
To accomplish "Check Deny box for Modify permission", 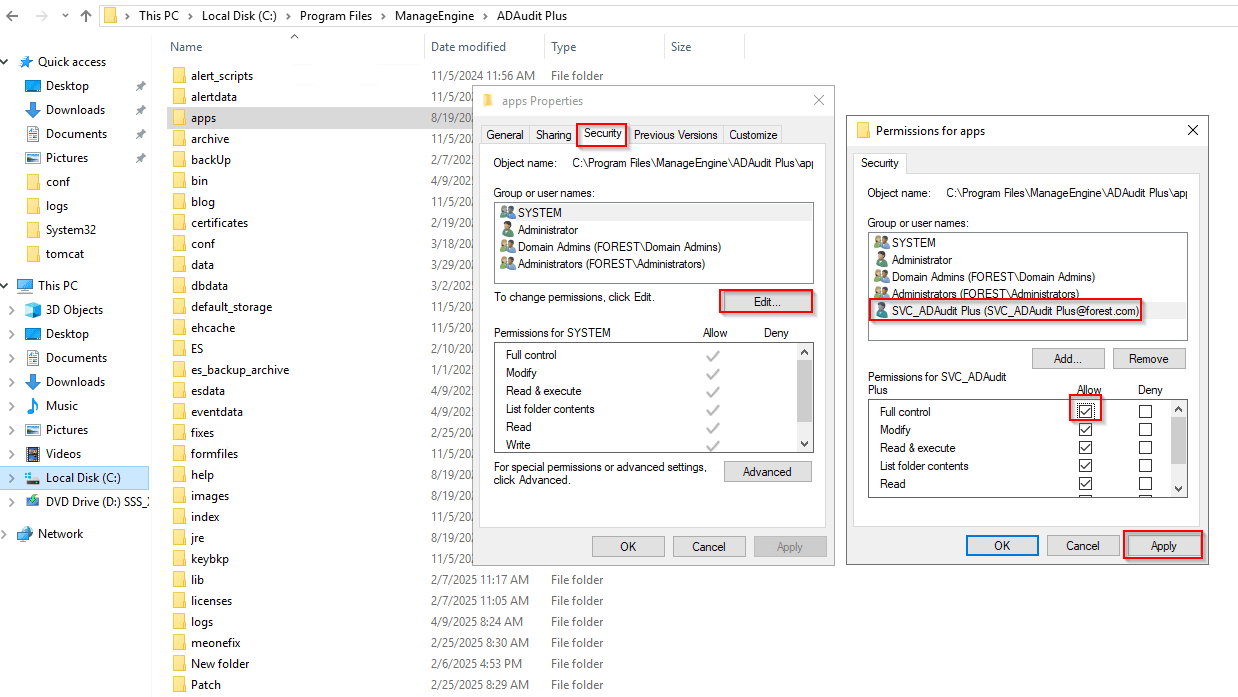I will click(1145, 430).
